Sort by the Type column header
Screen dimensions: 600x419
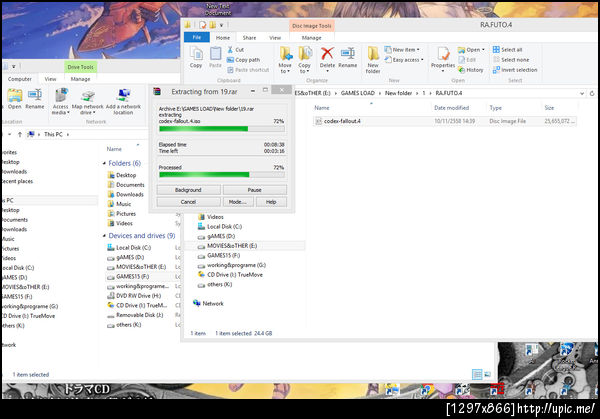496,108
